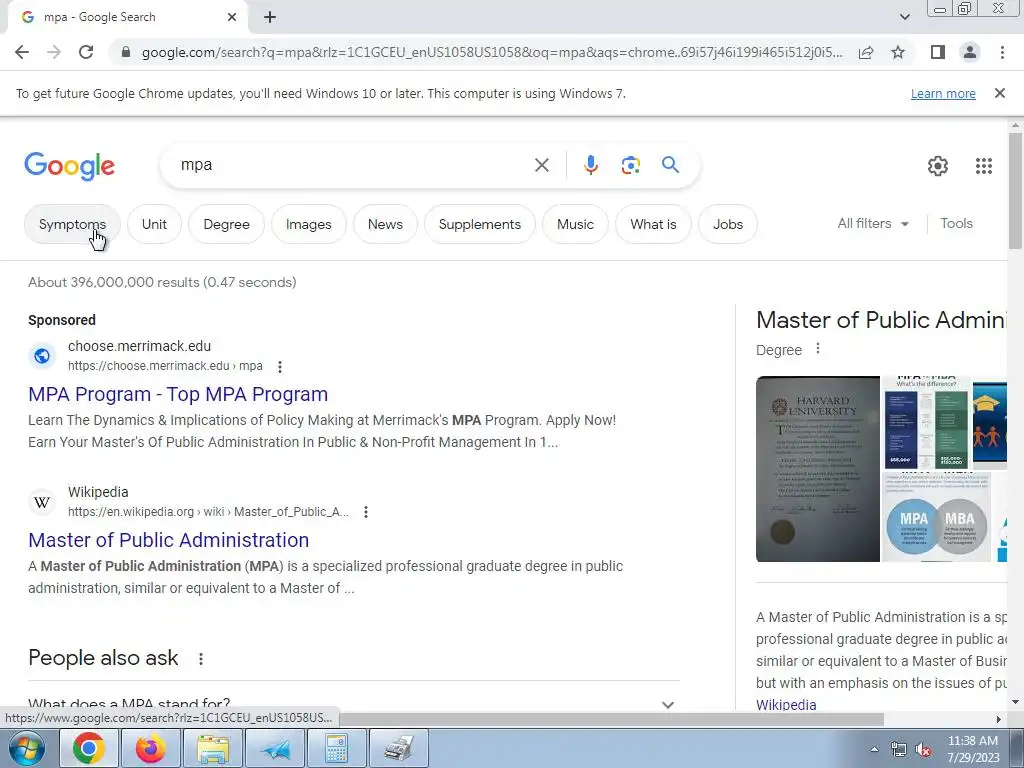Open the tab search dropdown arrow
This screenshot has width=1024, height=768.
coord(904,17)
